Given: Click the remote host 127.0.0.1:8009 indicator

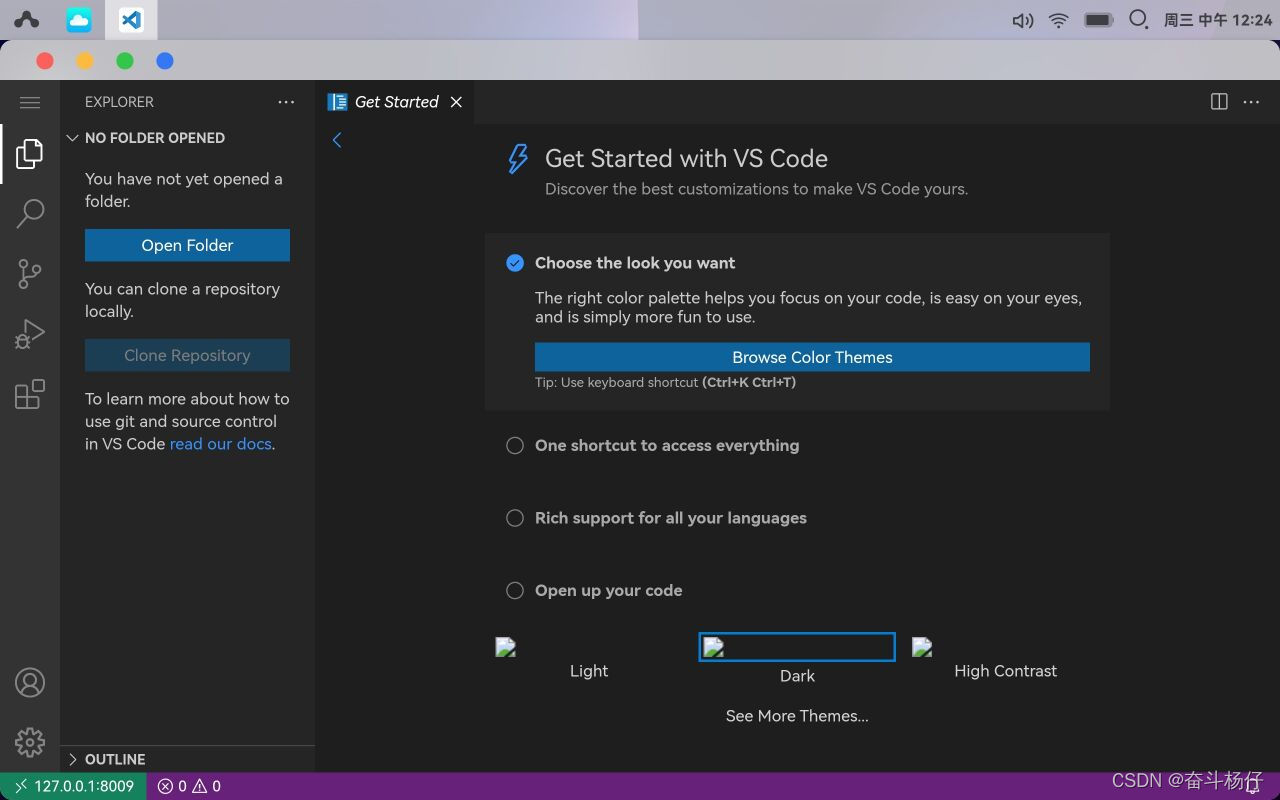Looking at the screenshot, I should pyautogui.click(x=74, y=786).
